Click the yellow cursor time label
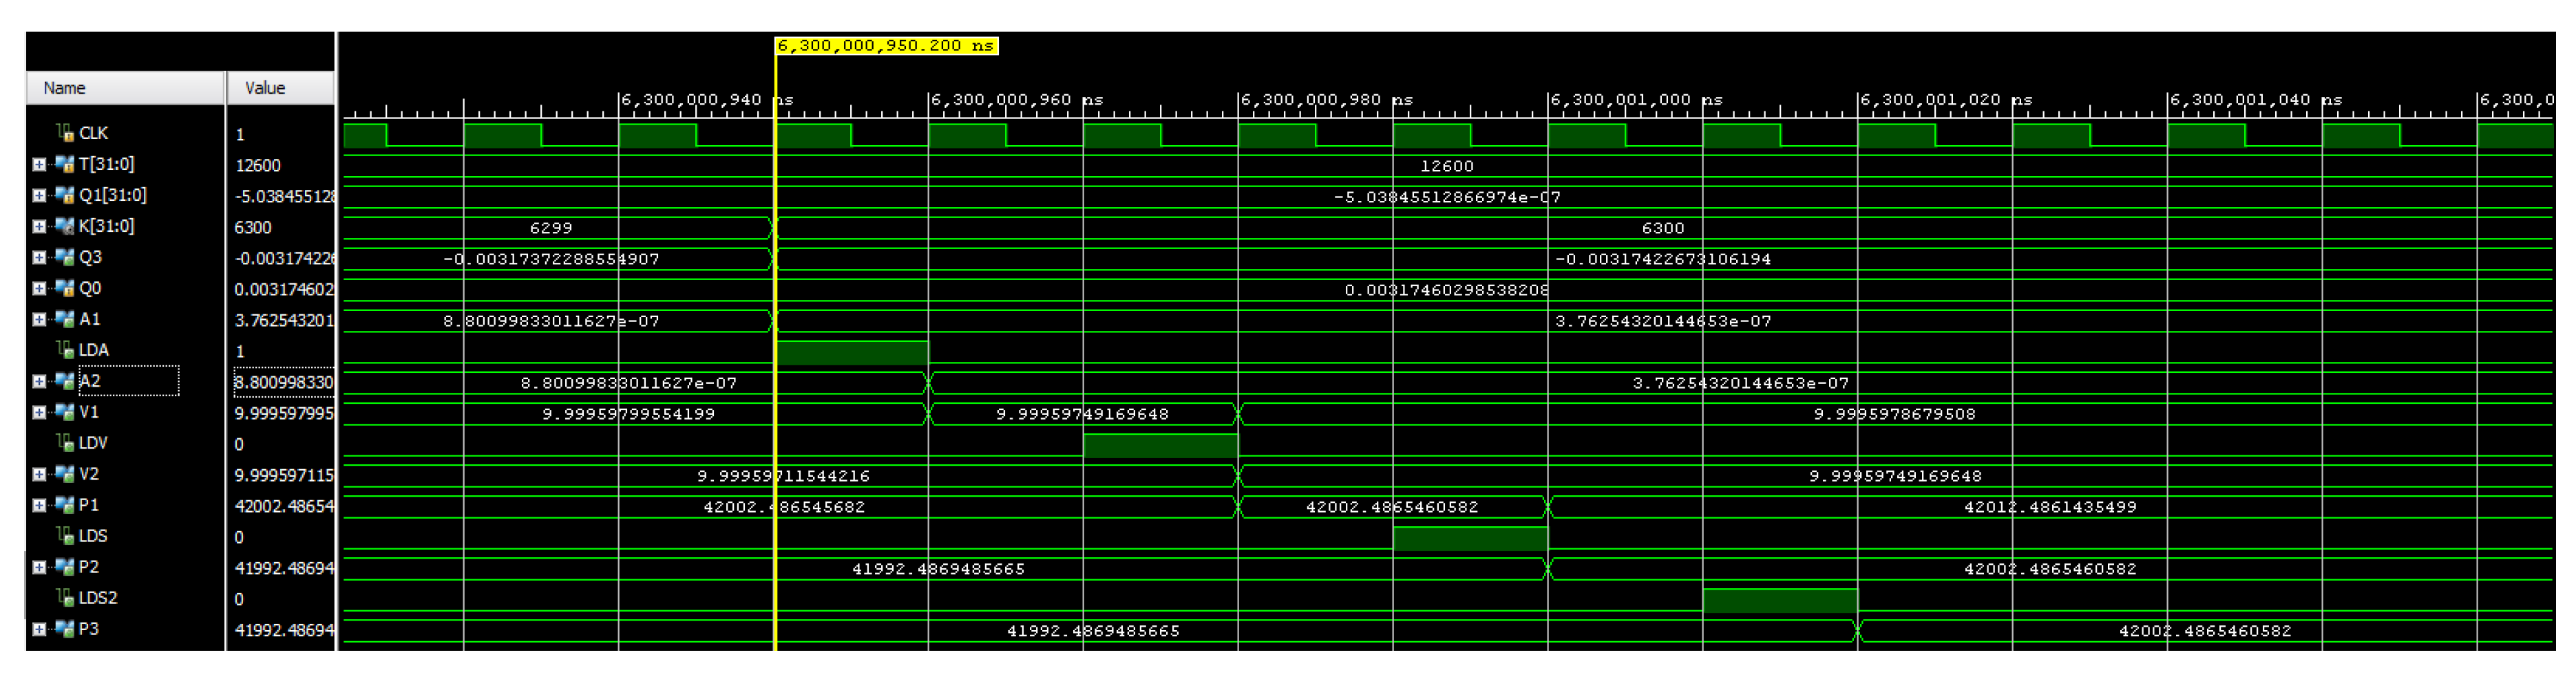Viewport: 2576px width, 679px height. [886, 46]
